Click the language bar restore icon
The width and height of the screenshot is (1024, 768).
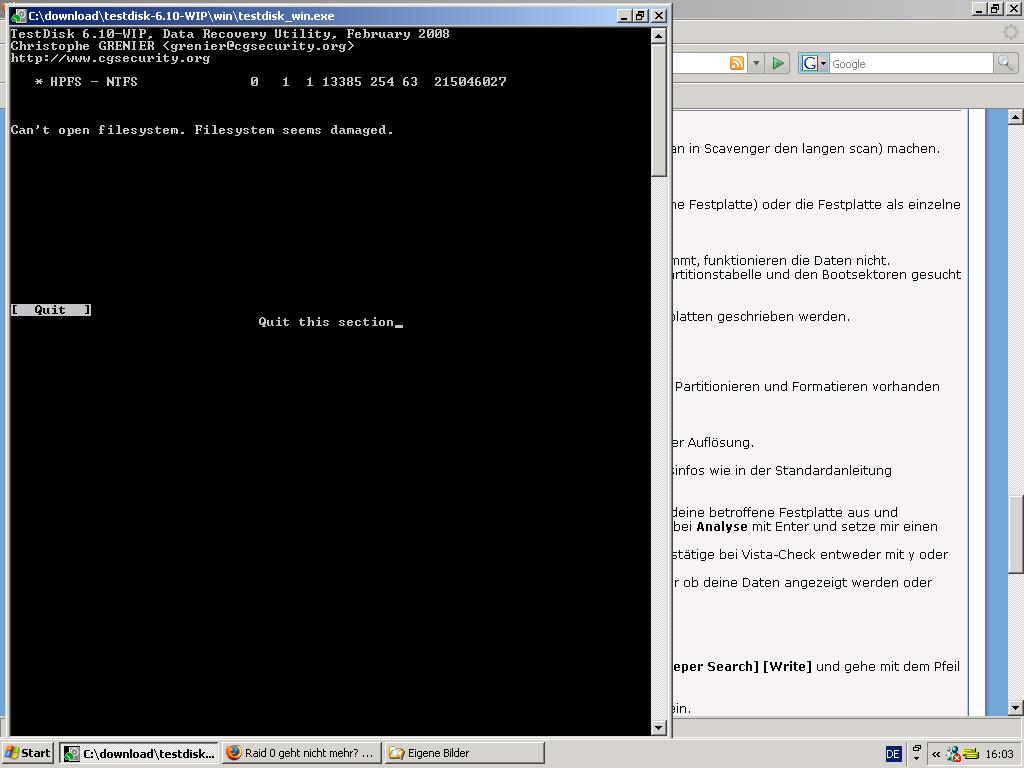[x=916, y=748]
